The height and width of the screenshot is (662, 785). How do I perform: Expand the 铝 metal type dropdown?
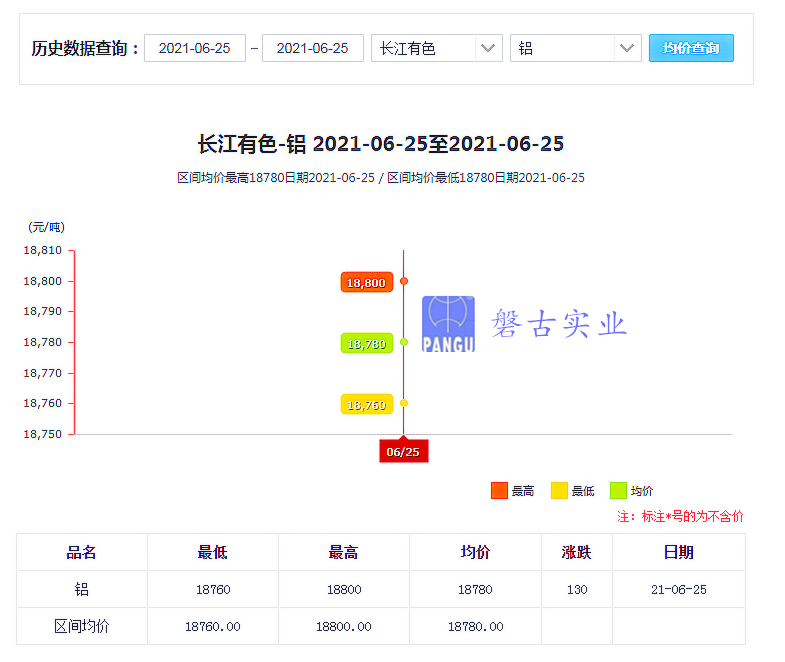(575, 48)
